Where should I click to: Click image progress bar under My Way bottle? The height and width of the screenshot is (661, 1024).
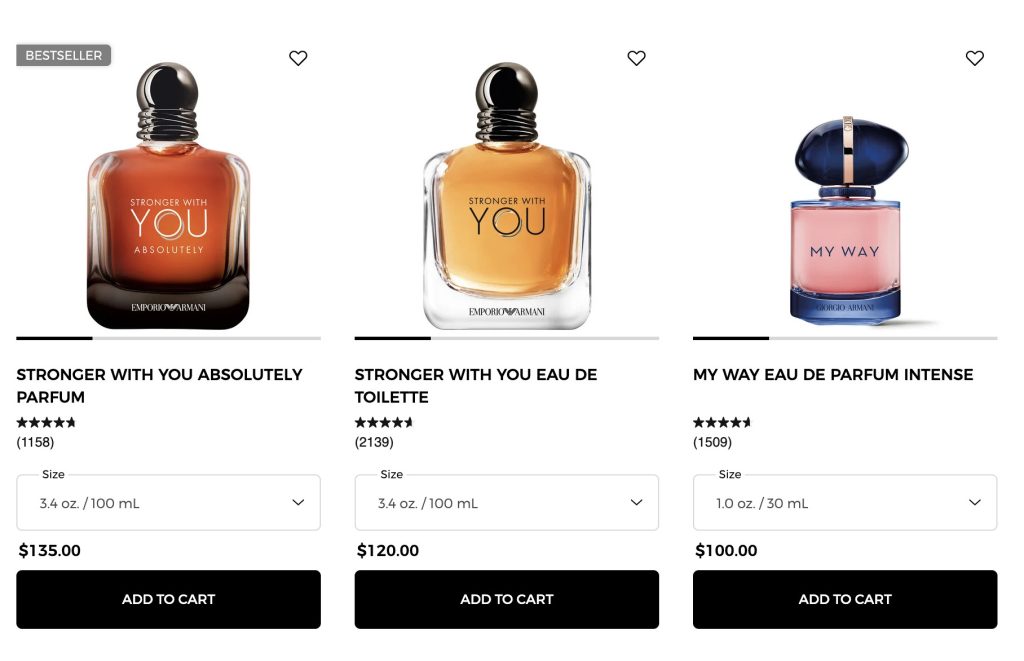pyautogui.click(x=844, y=338)
